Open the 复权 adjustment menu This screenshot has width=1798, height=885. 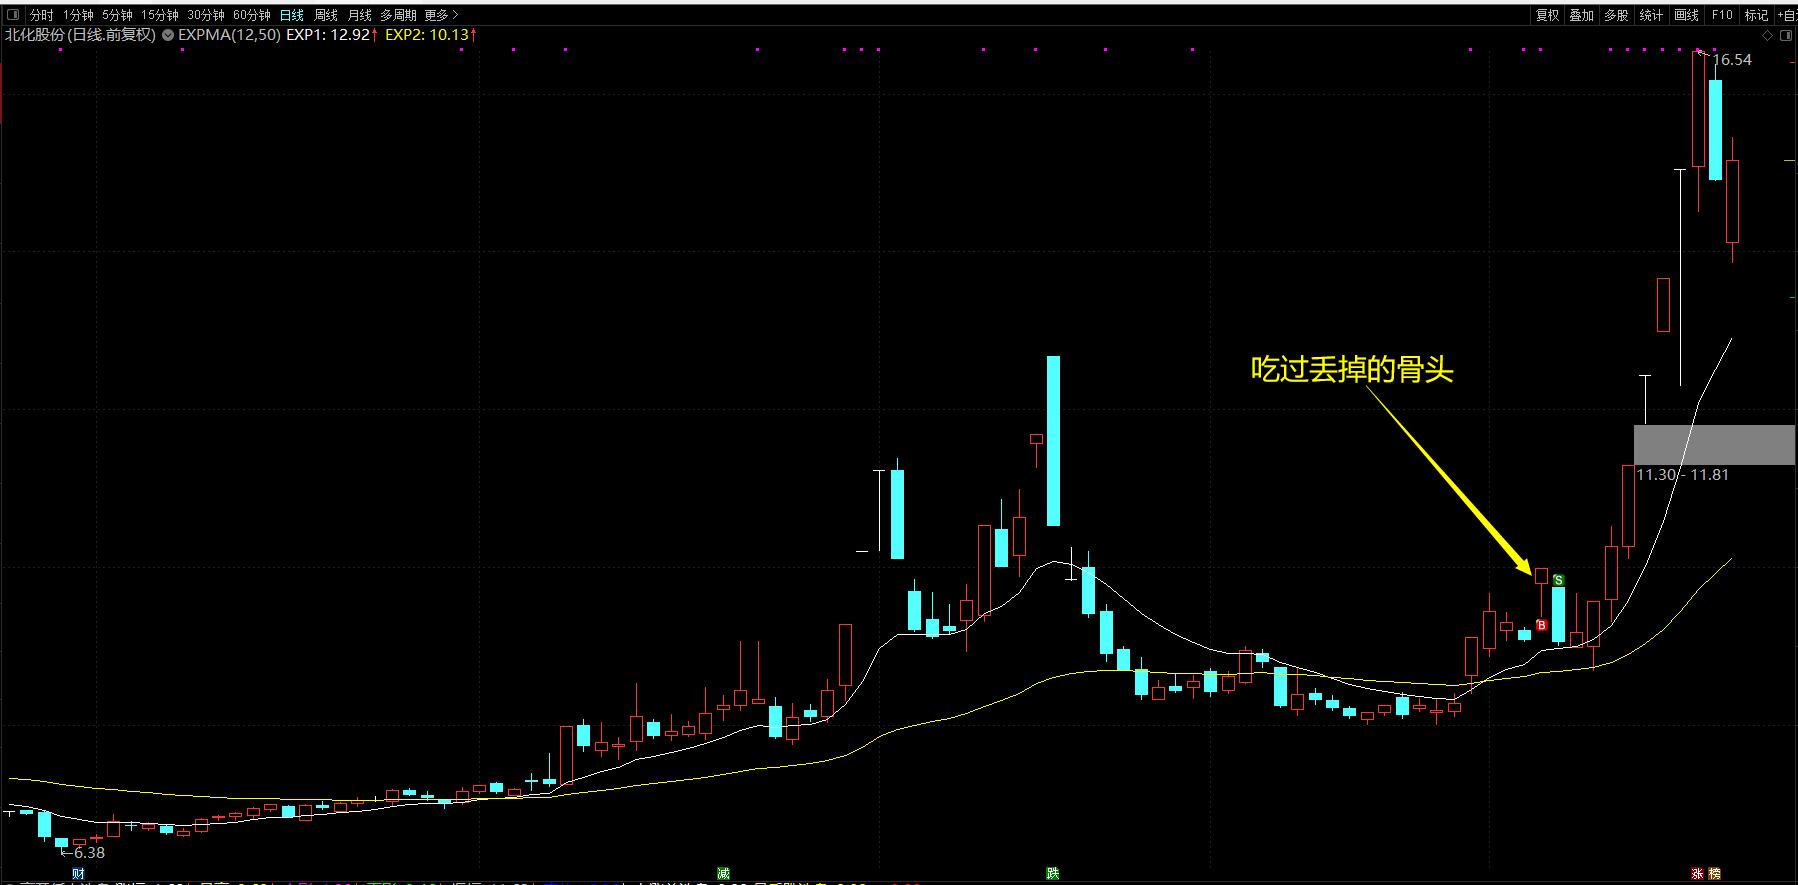click(x=1547, y=15)
